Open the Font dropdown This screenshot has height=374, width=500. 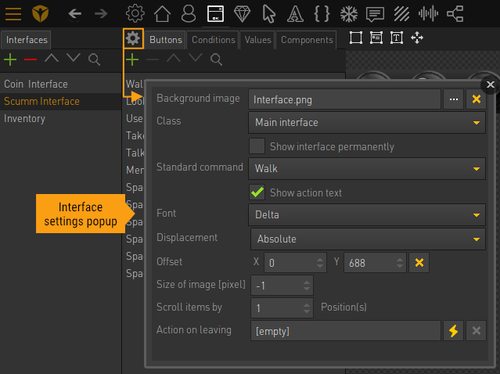tap(367, 215)
